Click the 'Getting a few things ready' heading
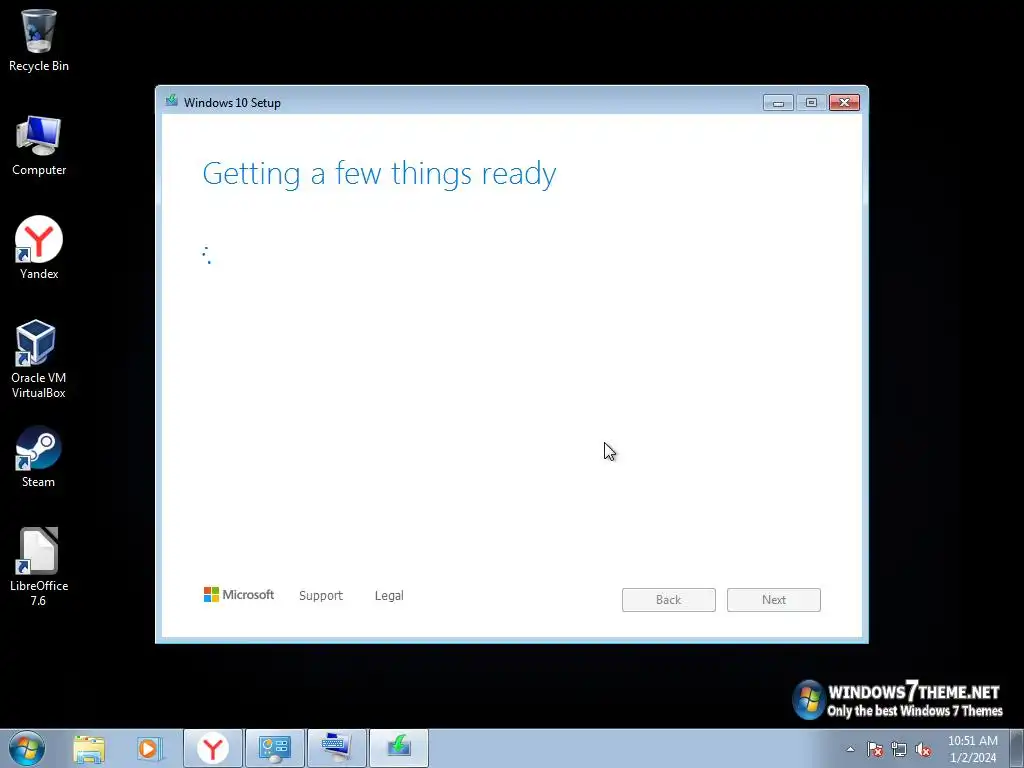1024x768 pixels. (379, 174)
